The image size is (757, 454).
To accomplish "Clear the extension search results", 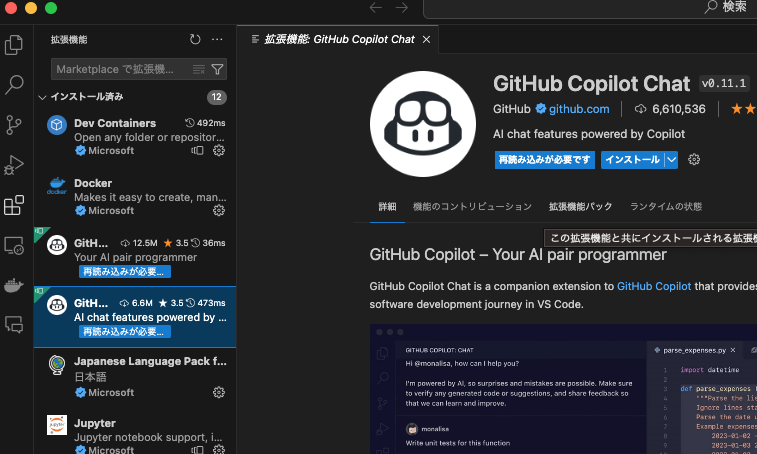I will [x=198, y=69].
